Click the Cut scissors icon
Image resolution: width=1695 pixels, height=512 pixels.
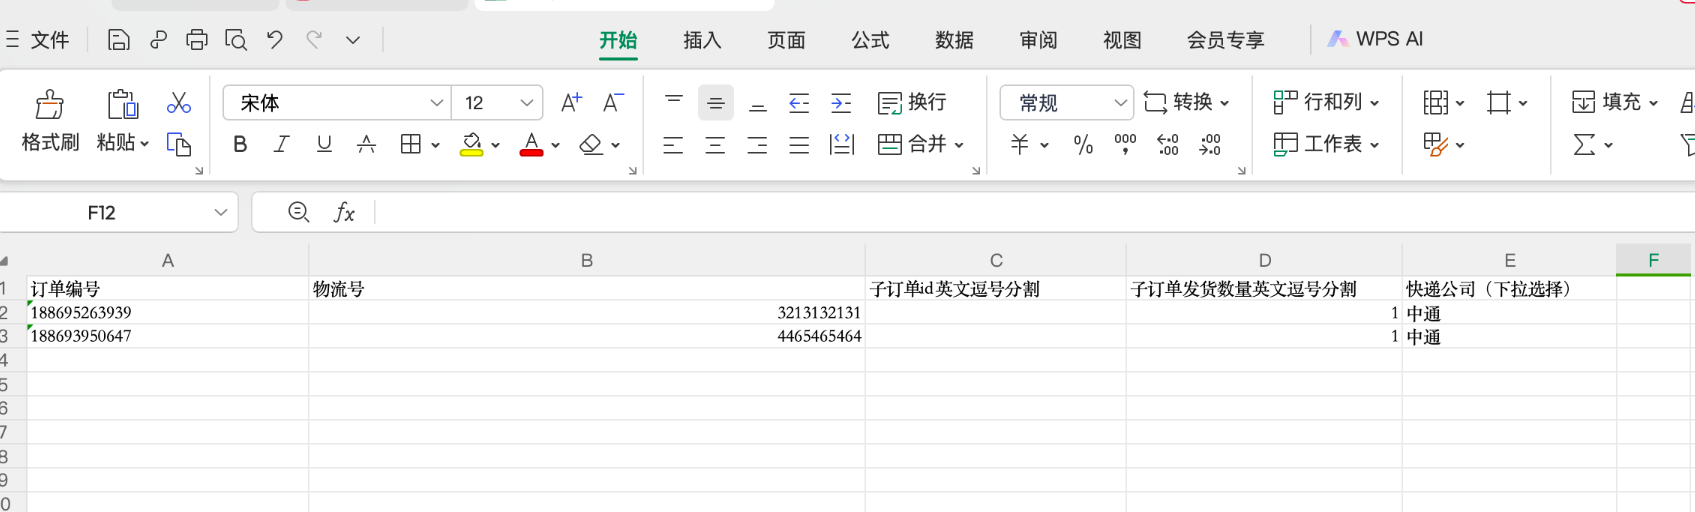(x=179, y=103)
